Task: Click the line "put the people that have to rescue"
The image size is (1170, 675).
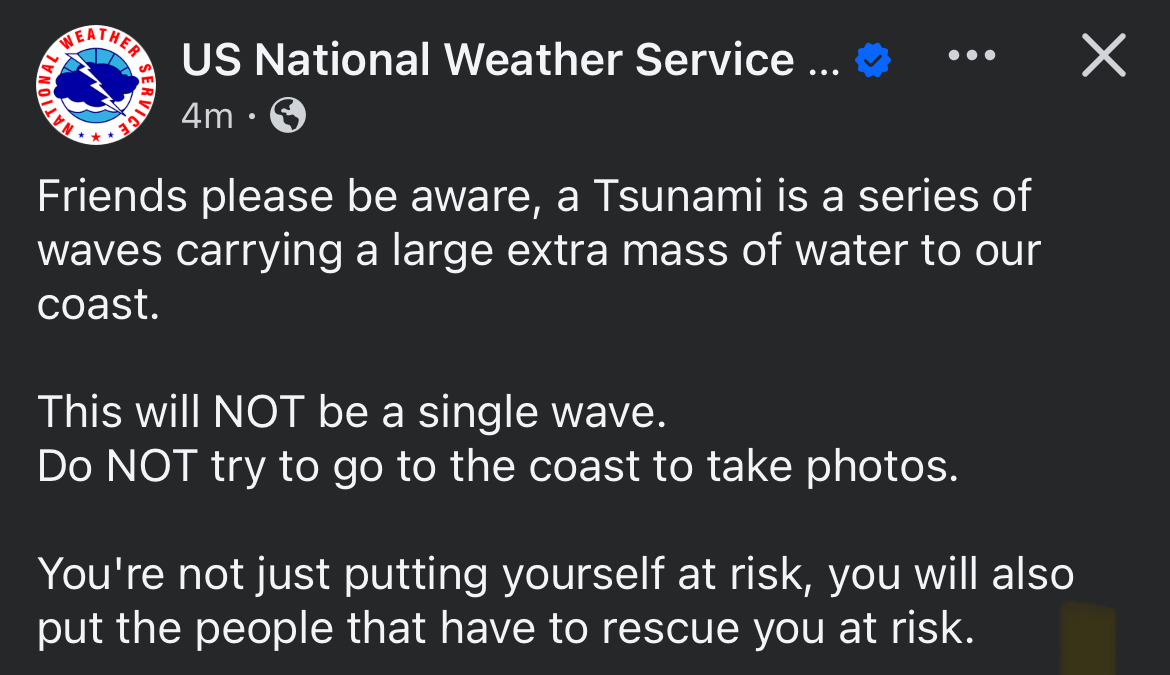Action: pyautogui.click(x=504, y=629)
